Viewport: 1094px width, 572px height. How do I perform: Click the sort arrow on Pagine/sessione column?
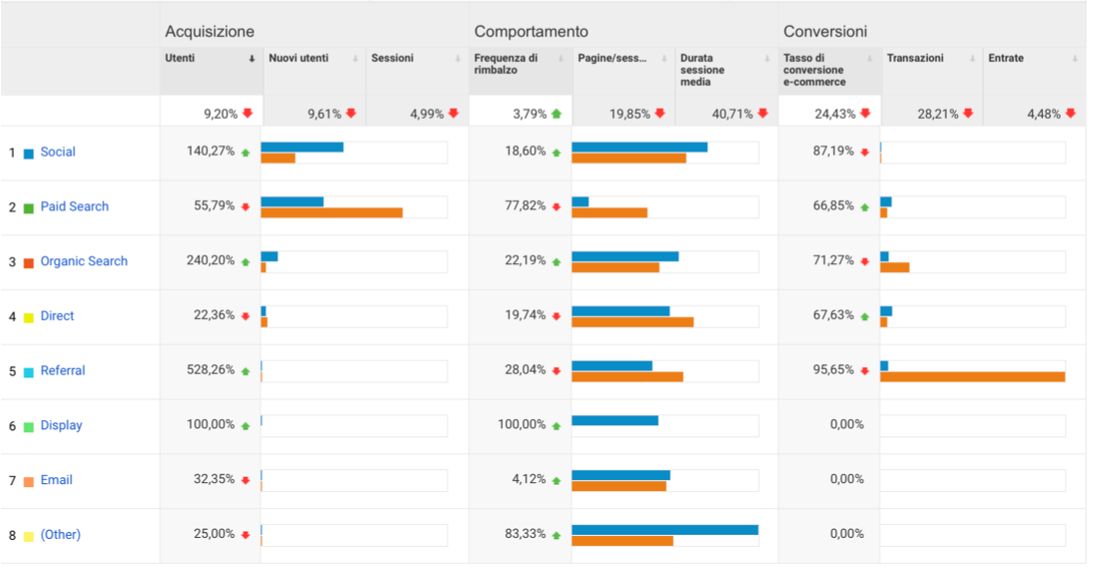(x=664, y=59)
